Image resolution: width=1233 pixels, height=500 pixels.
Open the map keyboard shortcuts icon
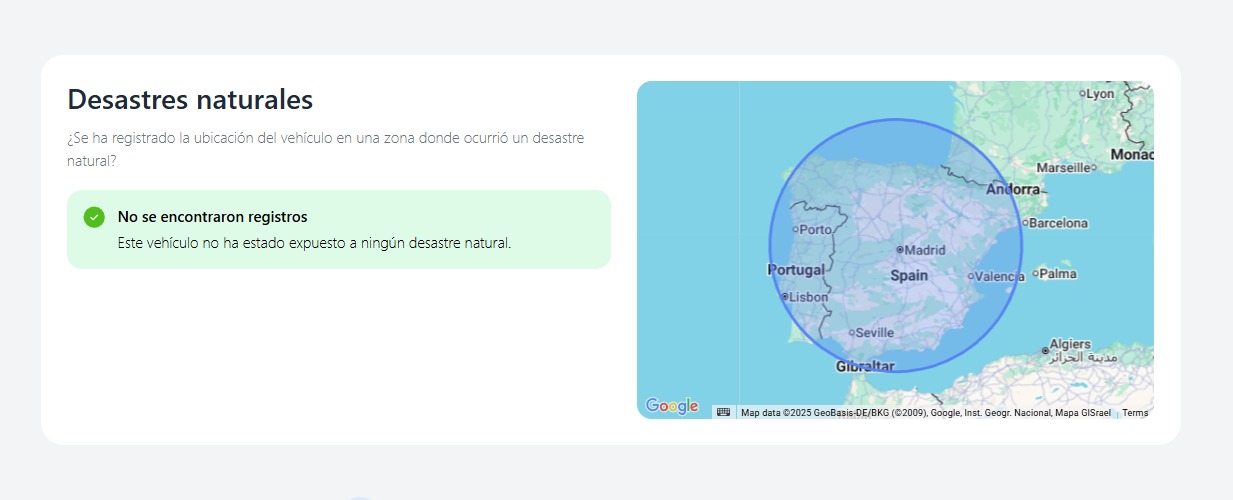(723, 412)
